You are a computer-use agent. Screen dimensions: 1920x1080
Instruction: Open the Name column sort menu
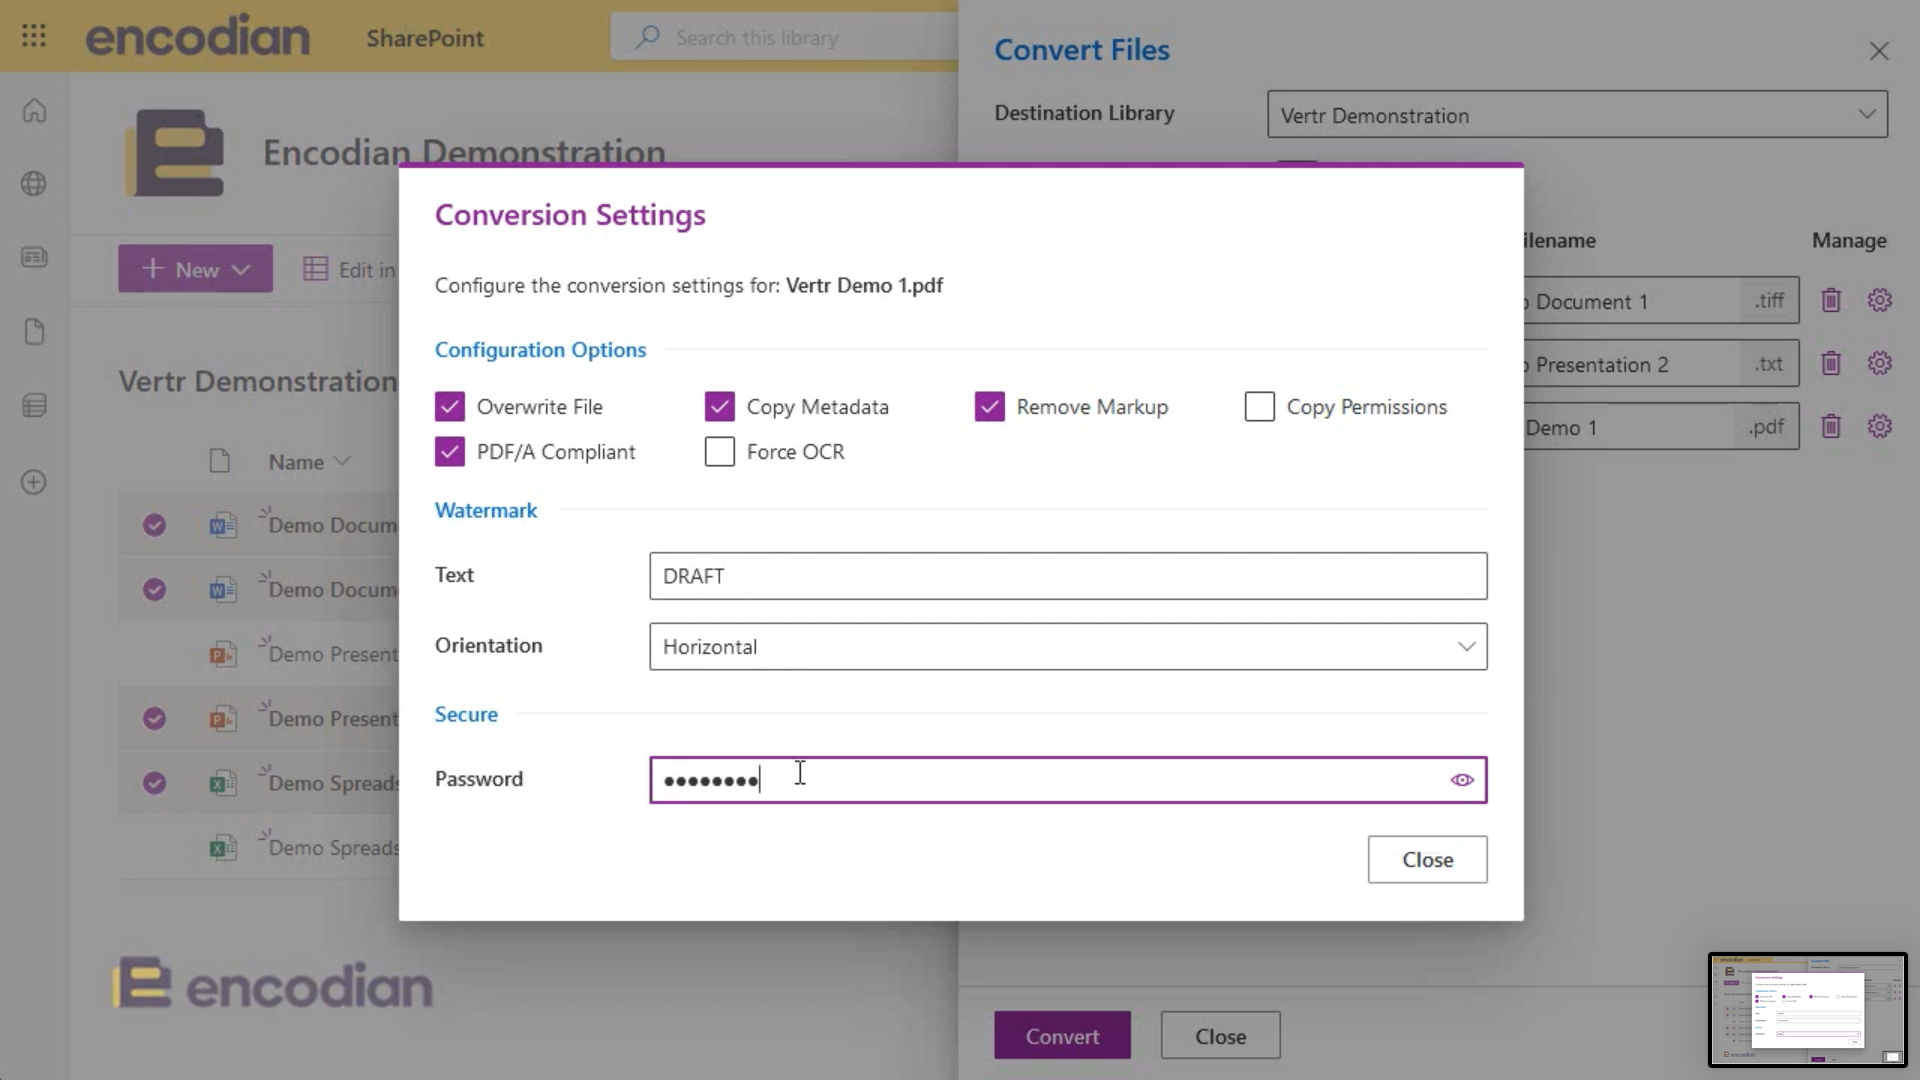(x=309, y=462)
